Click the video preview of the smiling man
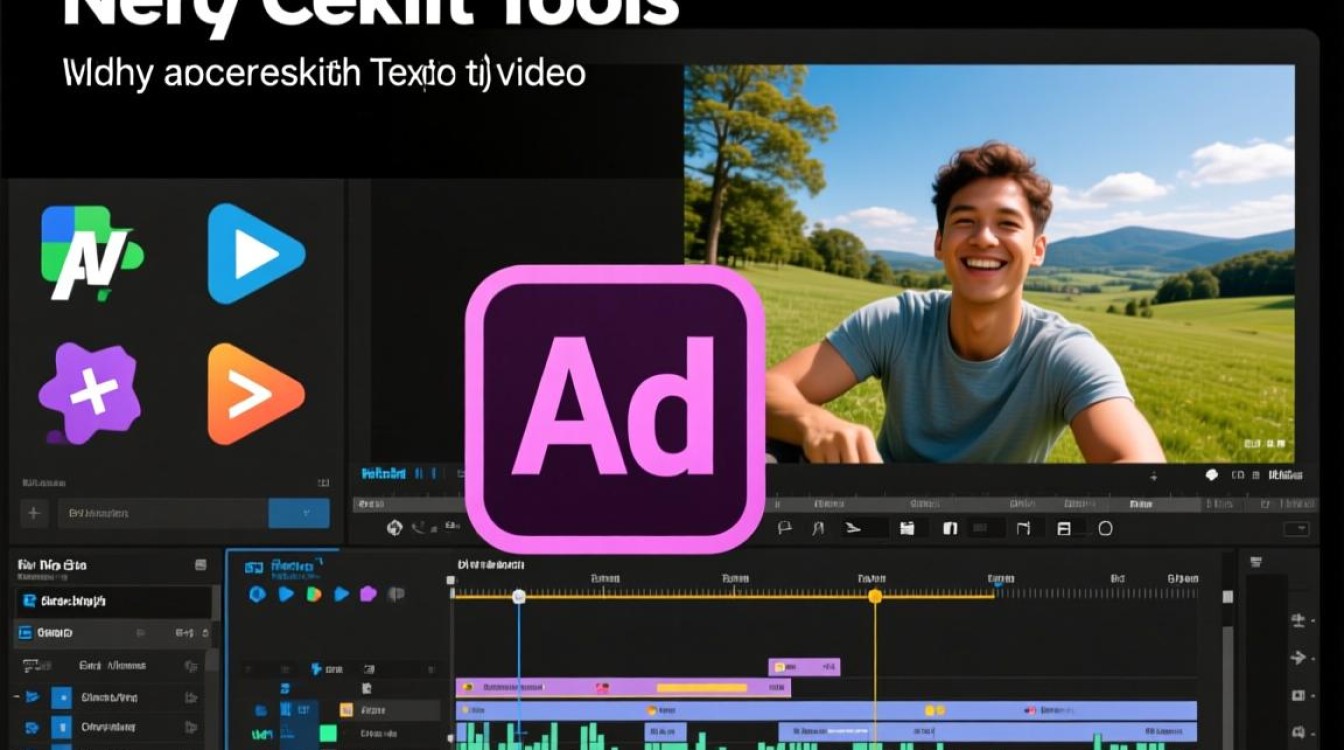Screen dimensions: 1344x750 (x=989, y=264)
